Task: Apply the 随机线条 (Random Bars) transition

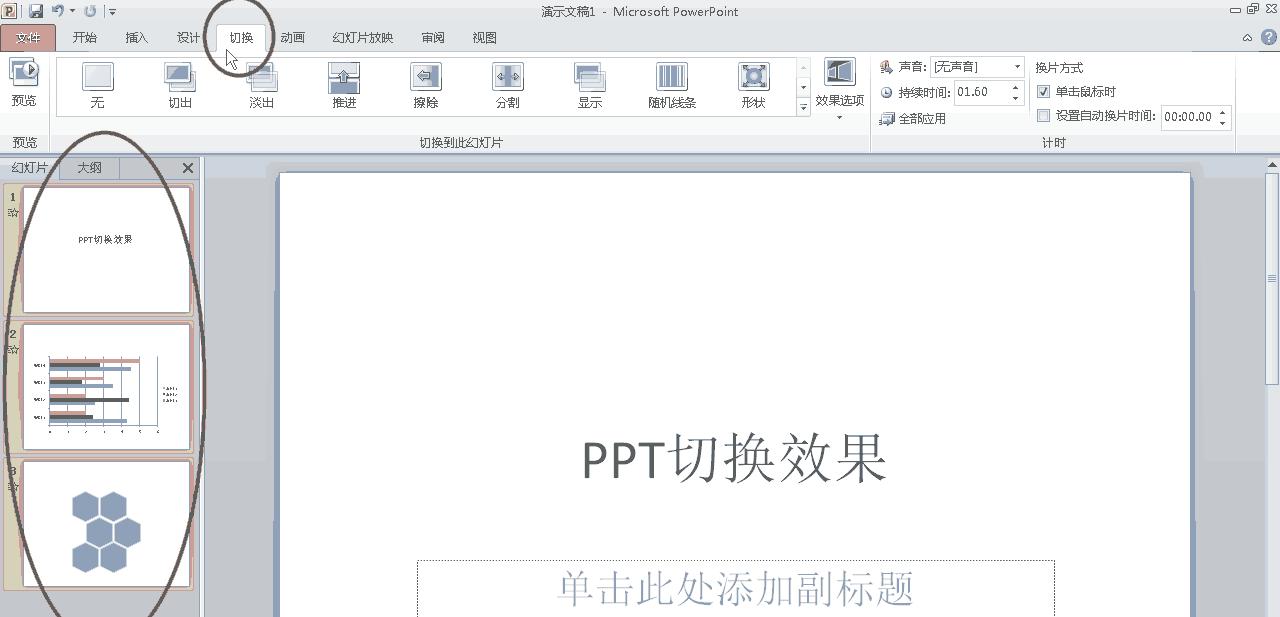Action: coord(670,84)
